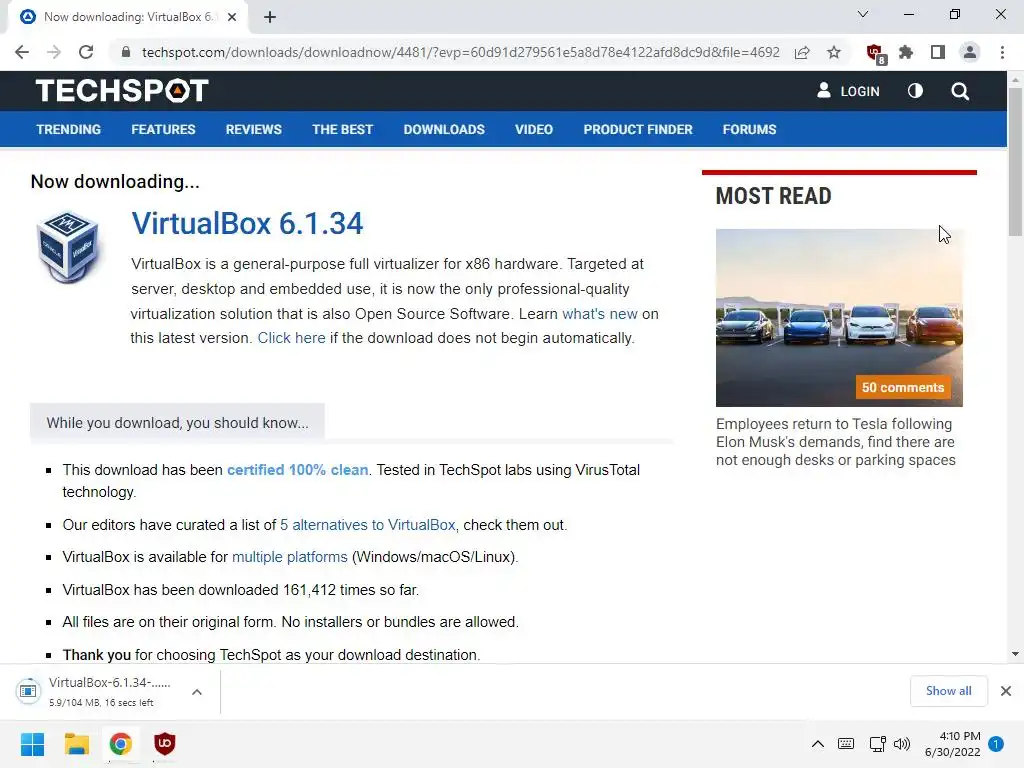This screenshot has width=1024, height=768.
Task: Close the downloads bar
Action: 1006,691
